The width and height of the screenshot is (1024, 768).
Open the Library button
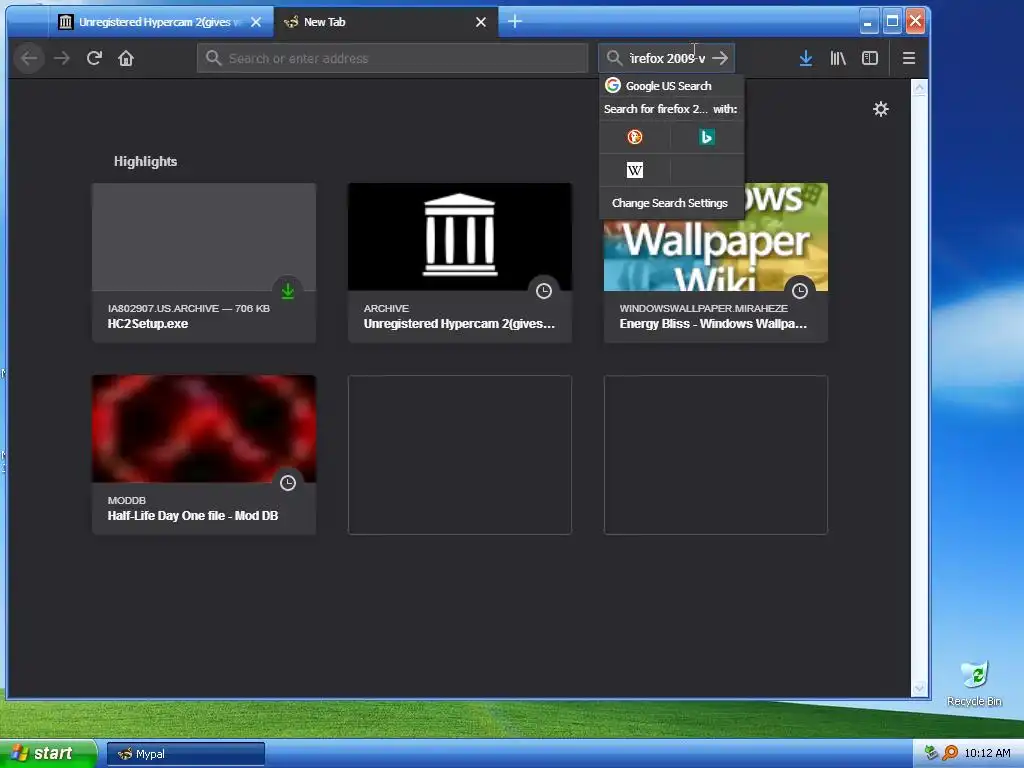[x=838, y=58]
